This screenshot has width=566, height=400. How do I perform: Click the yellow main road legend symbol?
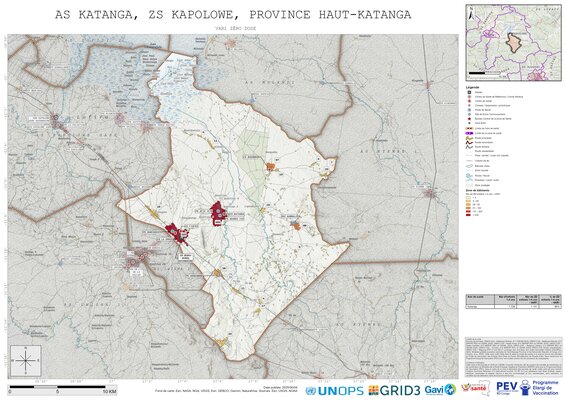point(469,138)
